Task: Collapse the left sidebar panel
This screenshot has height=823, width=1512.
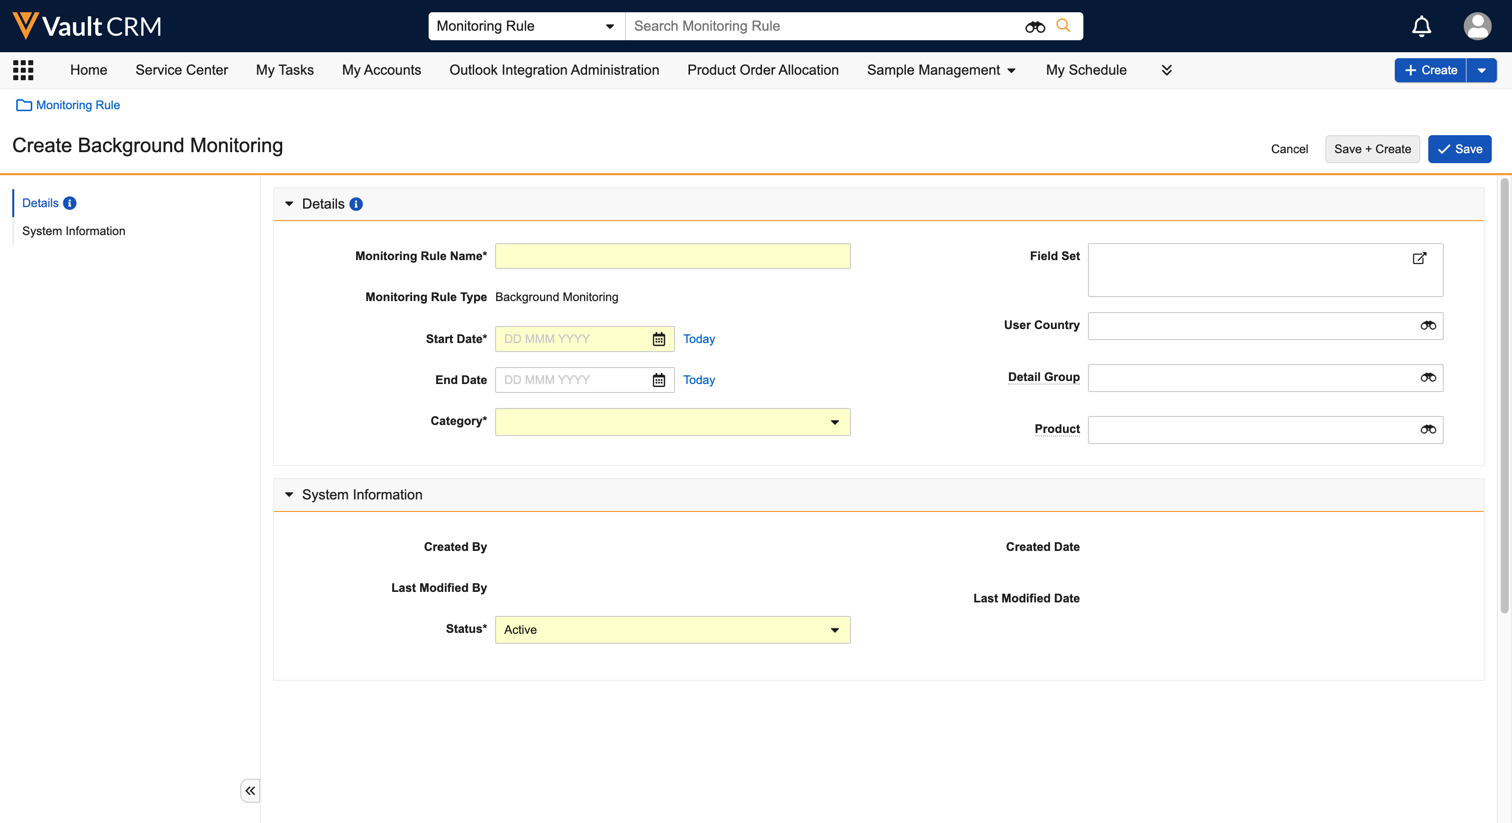Action: (250, 791)
